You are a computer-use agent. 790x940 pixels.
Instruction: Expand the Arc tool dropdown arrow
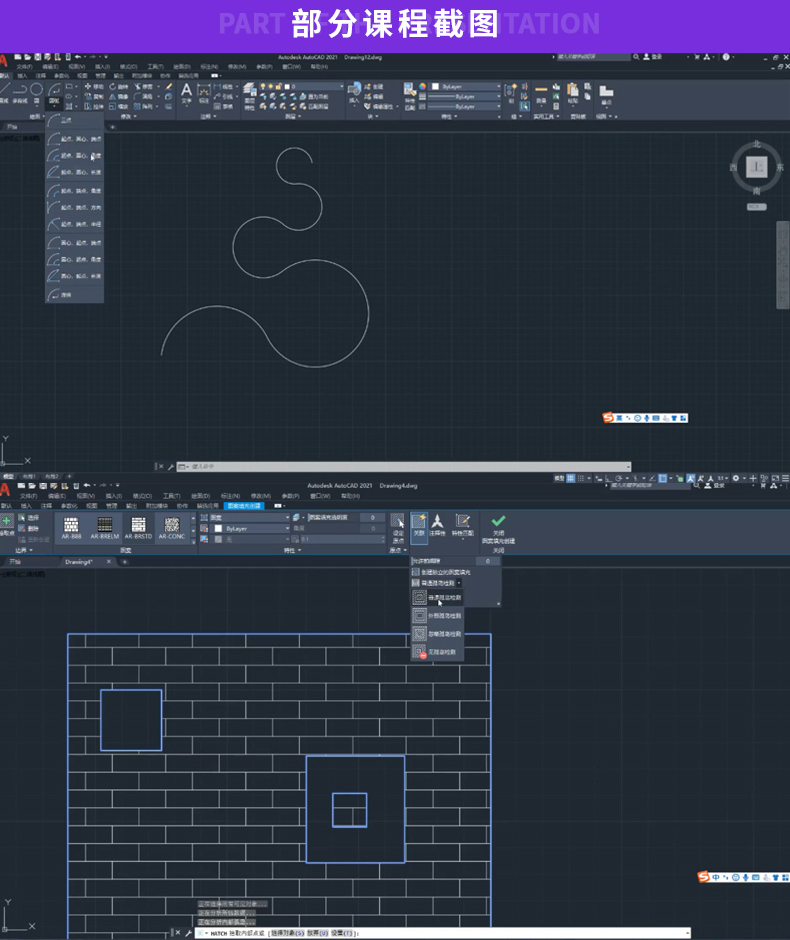(x=55, y=106)
